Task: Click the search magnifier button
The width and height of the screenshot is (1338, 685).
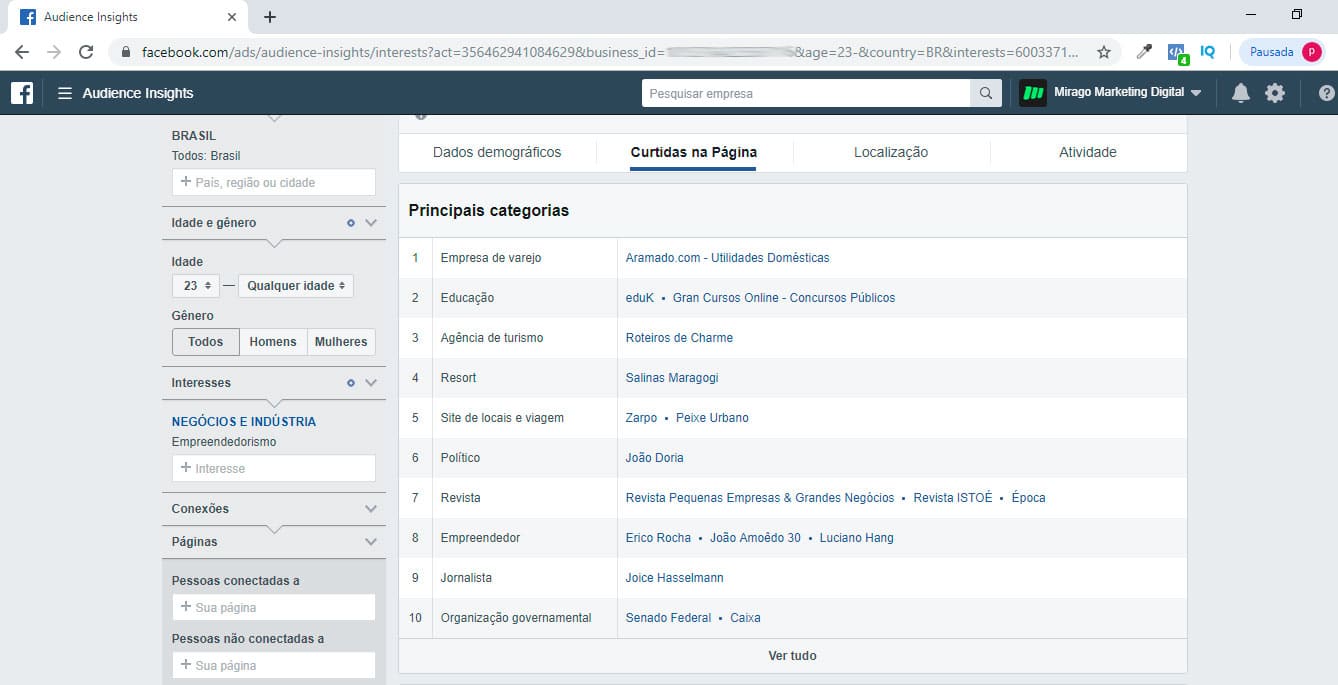Action: (985, 93)
